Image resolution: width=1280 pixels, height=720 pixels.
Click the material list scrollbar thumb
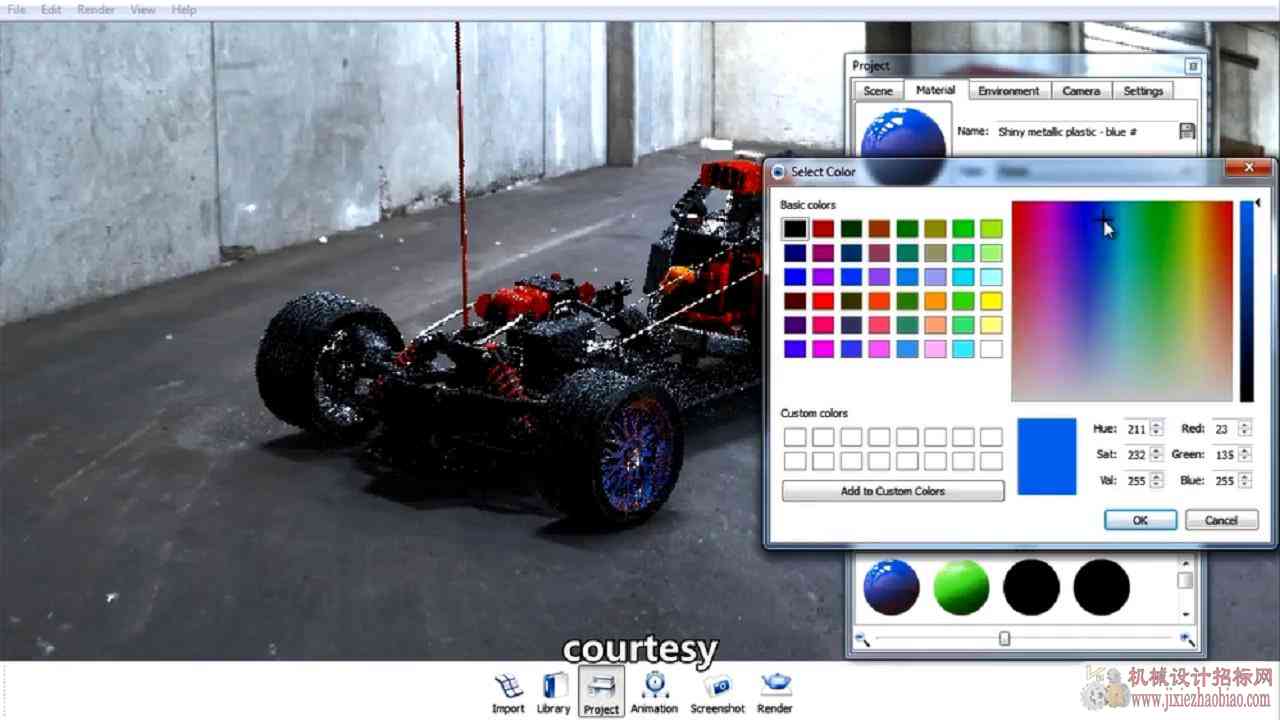coord(1186,580)
